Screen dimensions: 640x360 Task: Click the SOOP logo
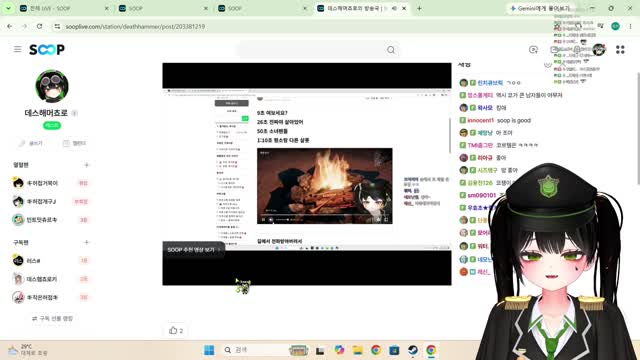(x=47, y=49)
